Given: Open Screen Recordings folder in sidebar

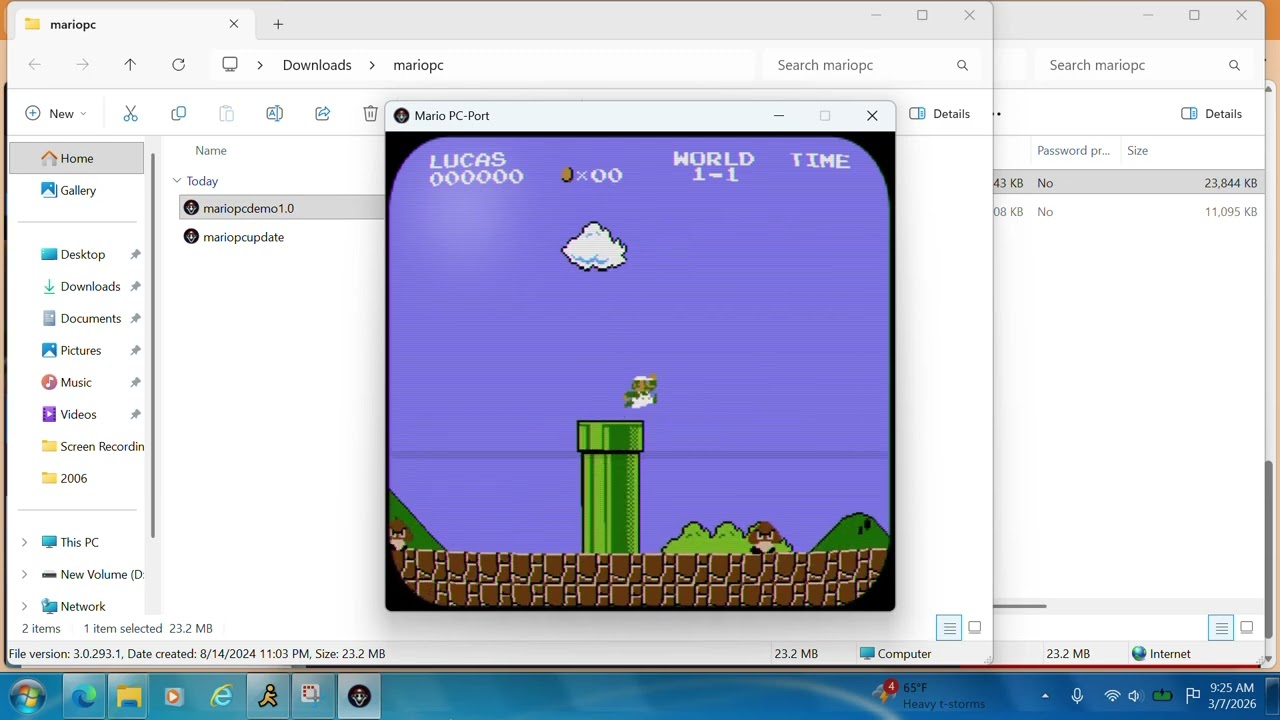Looking at the screenshot, I should coord(92,446).
